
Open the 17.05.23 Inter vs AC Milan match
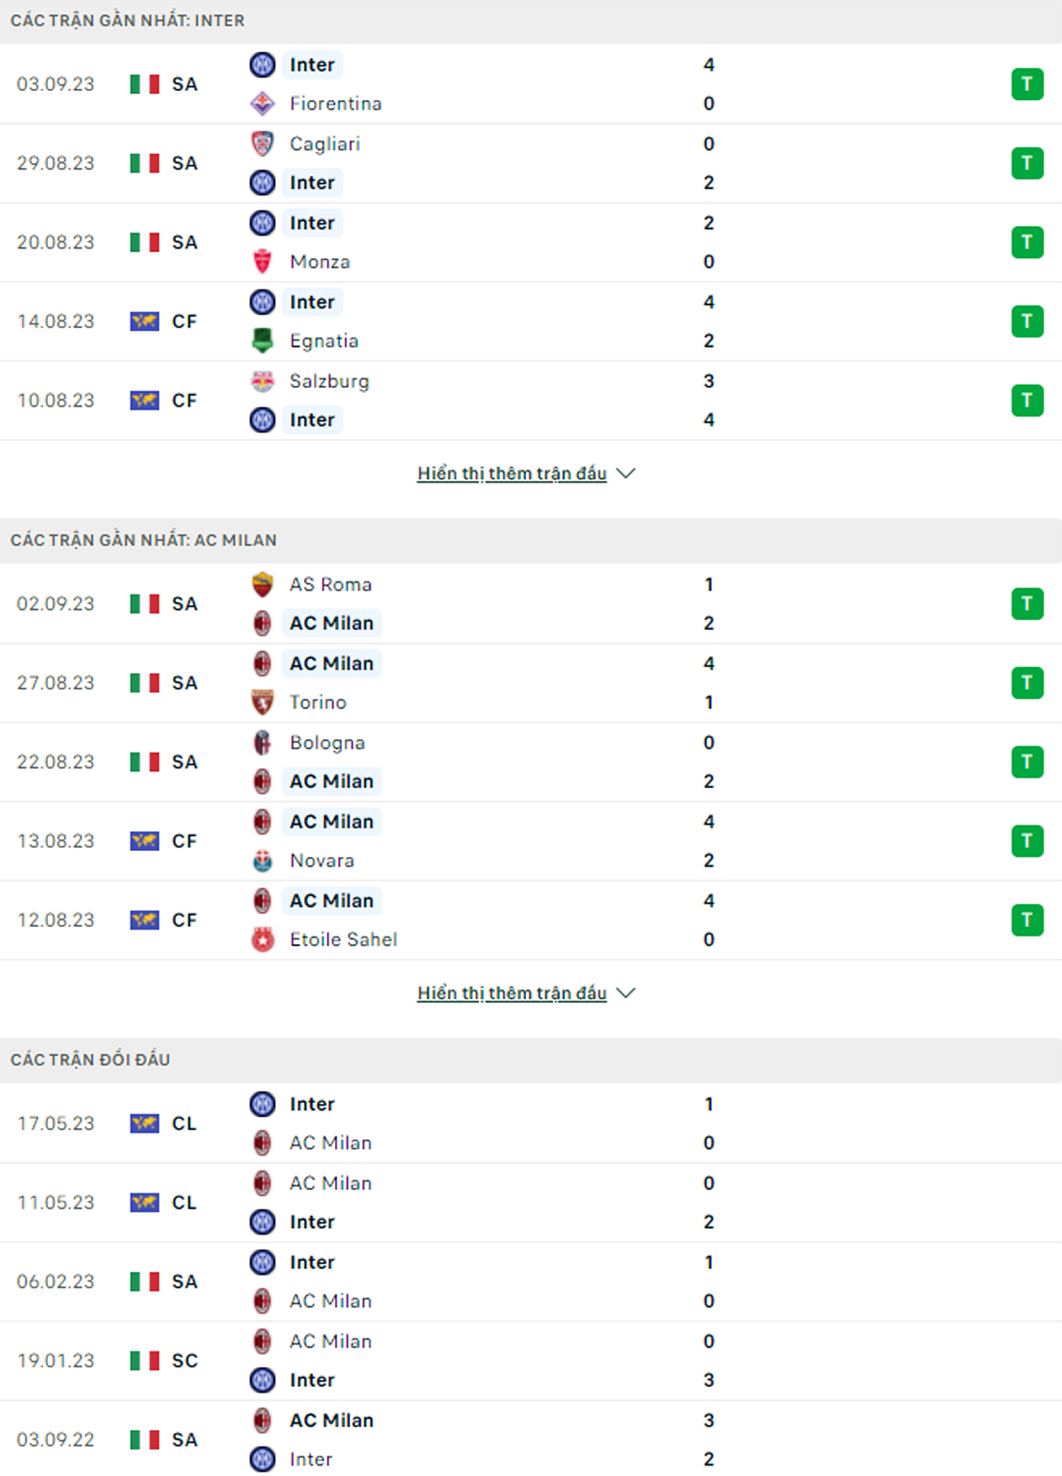pos(531,1123)
